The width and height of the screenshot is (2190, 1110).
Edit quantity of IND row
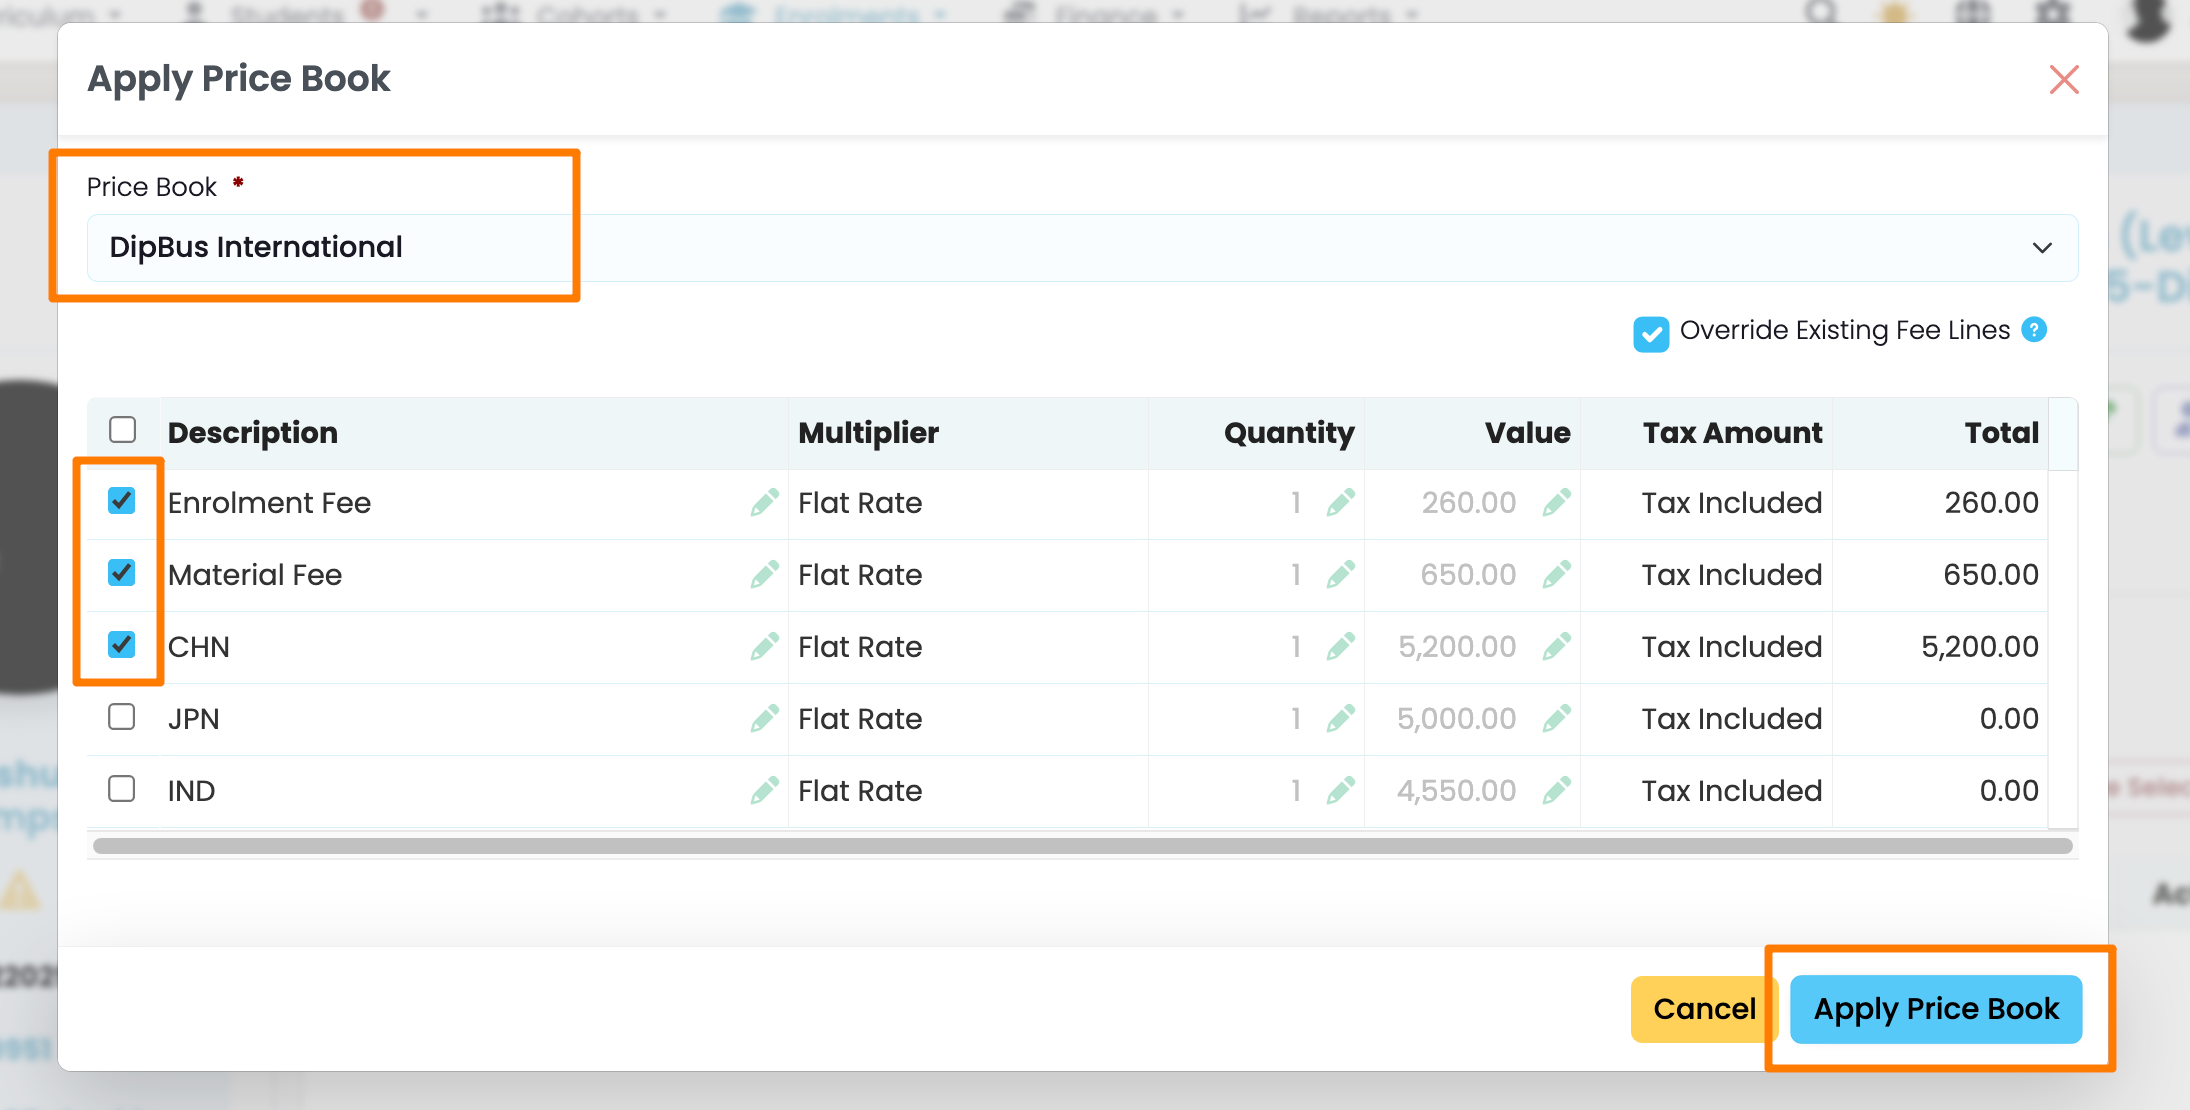[x=1341, y=790]
